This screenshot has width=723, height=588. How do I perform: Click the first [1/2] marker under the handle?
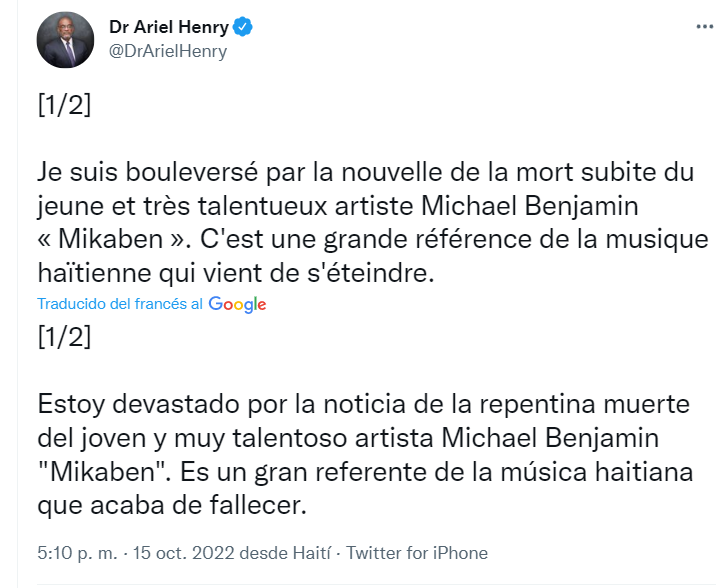click(x=64, y=106)
